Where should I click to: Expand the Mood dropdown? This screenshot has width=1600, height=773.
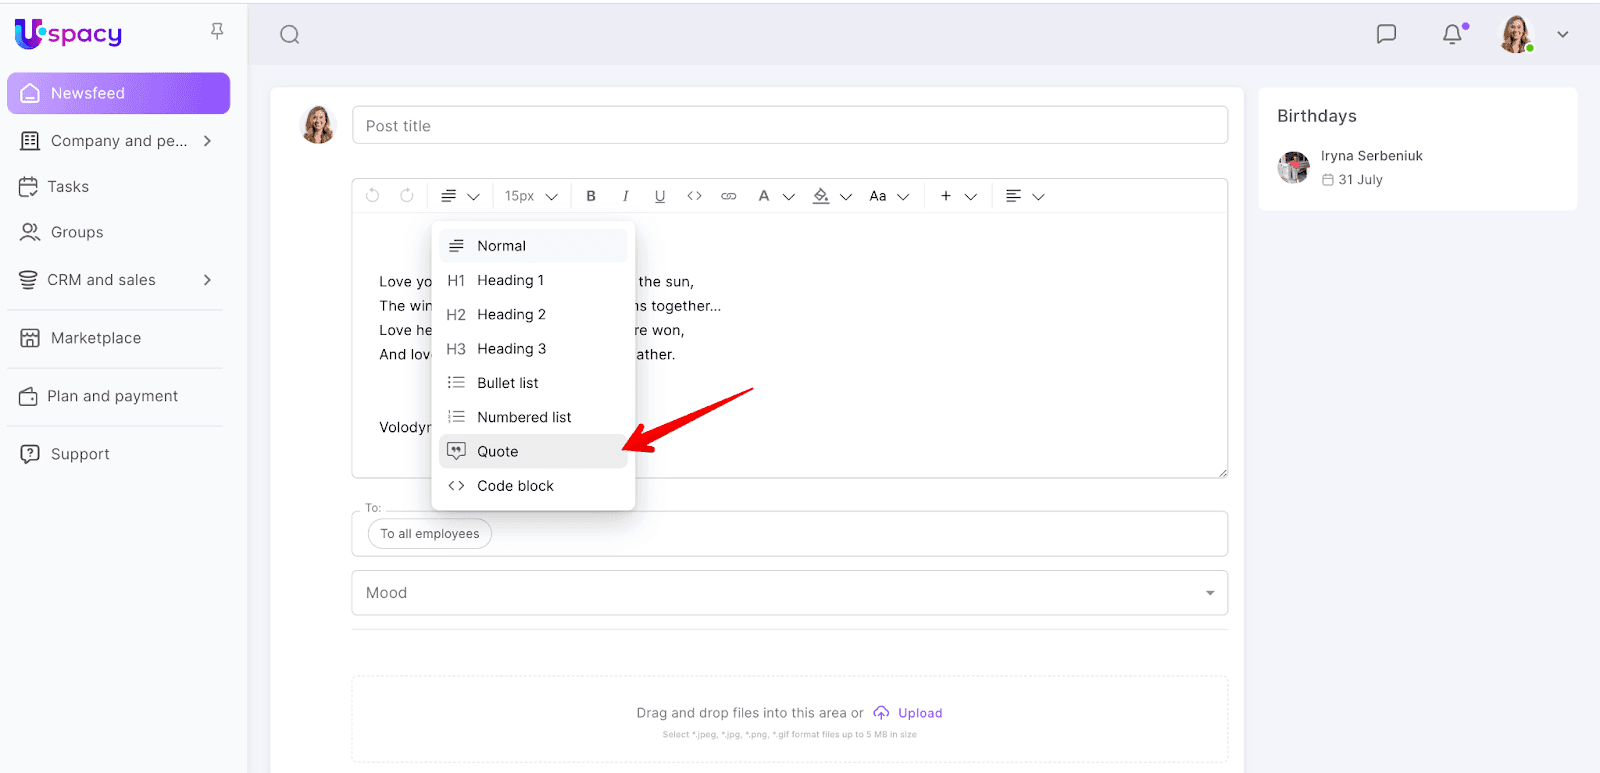click(x=1209, y=593)
